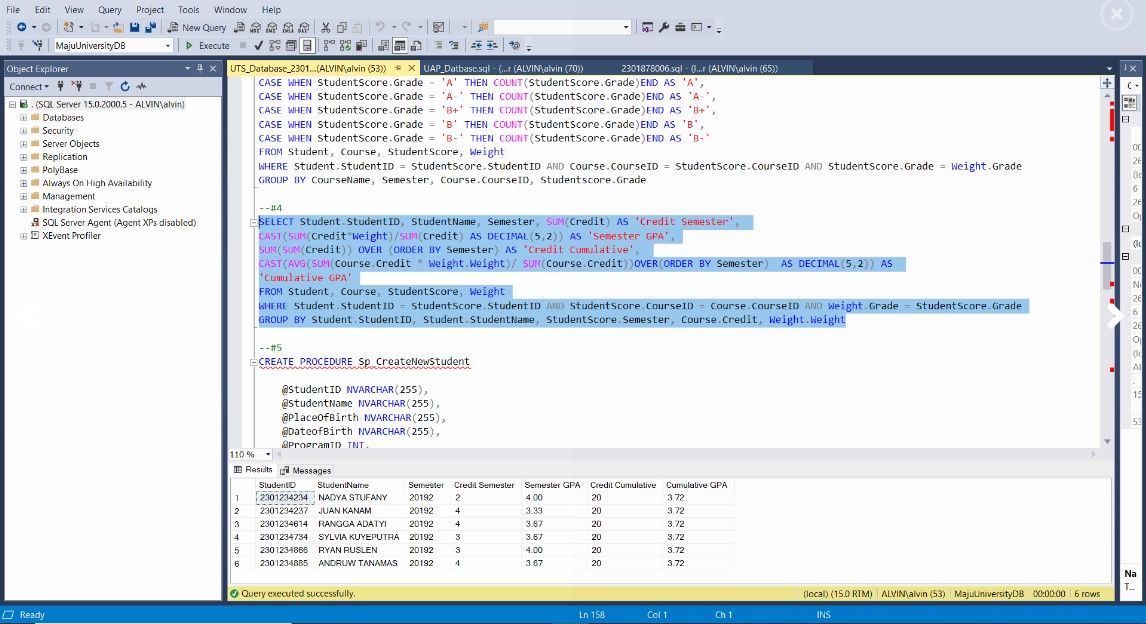Click the Save file icon
This screenshot has height=624, width=1146.
(134, 28)
